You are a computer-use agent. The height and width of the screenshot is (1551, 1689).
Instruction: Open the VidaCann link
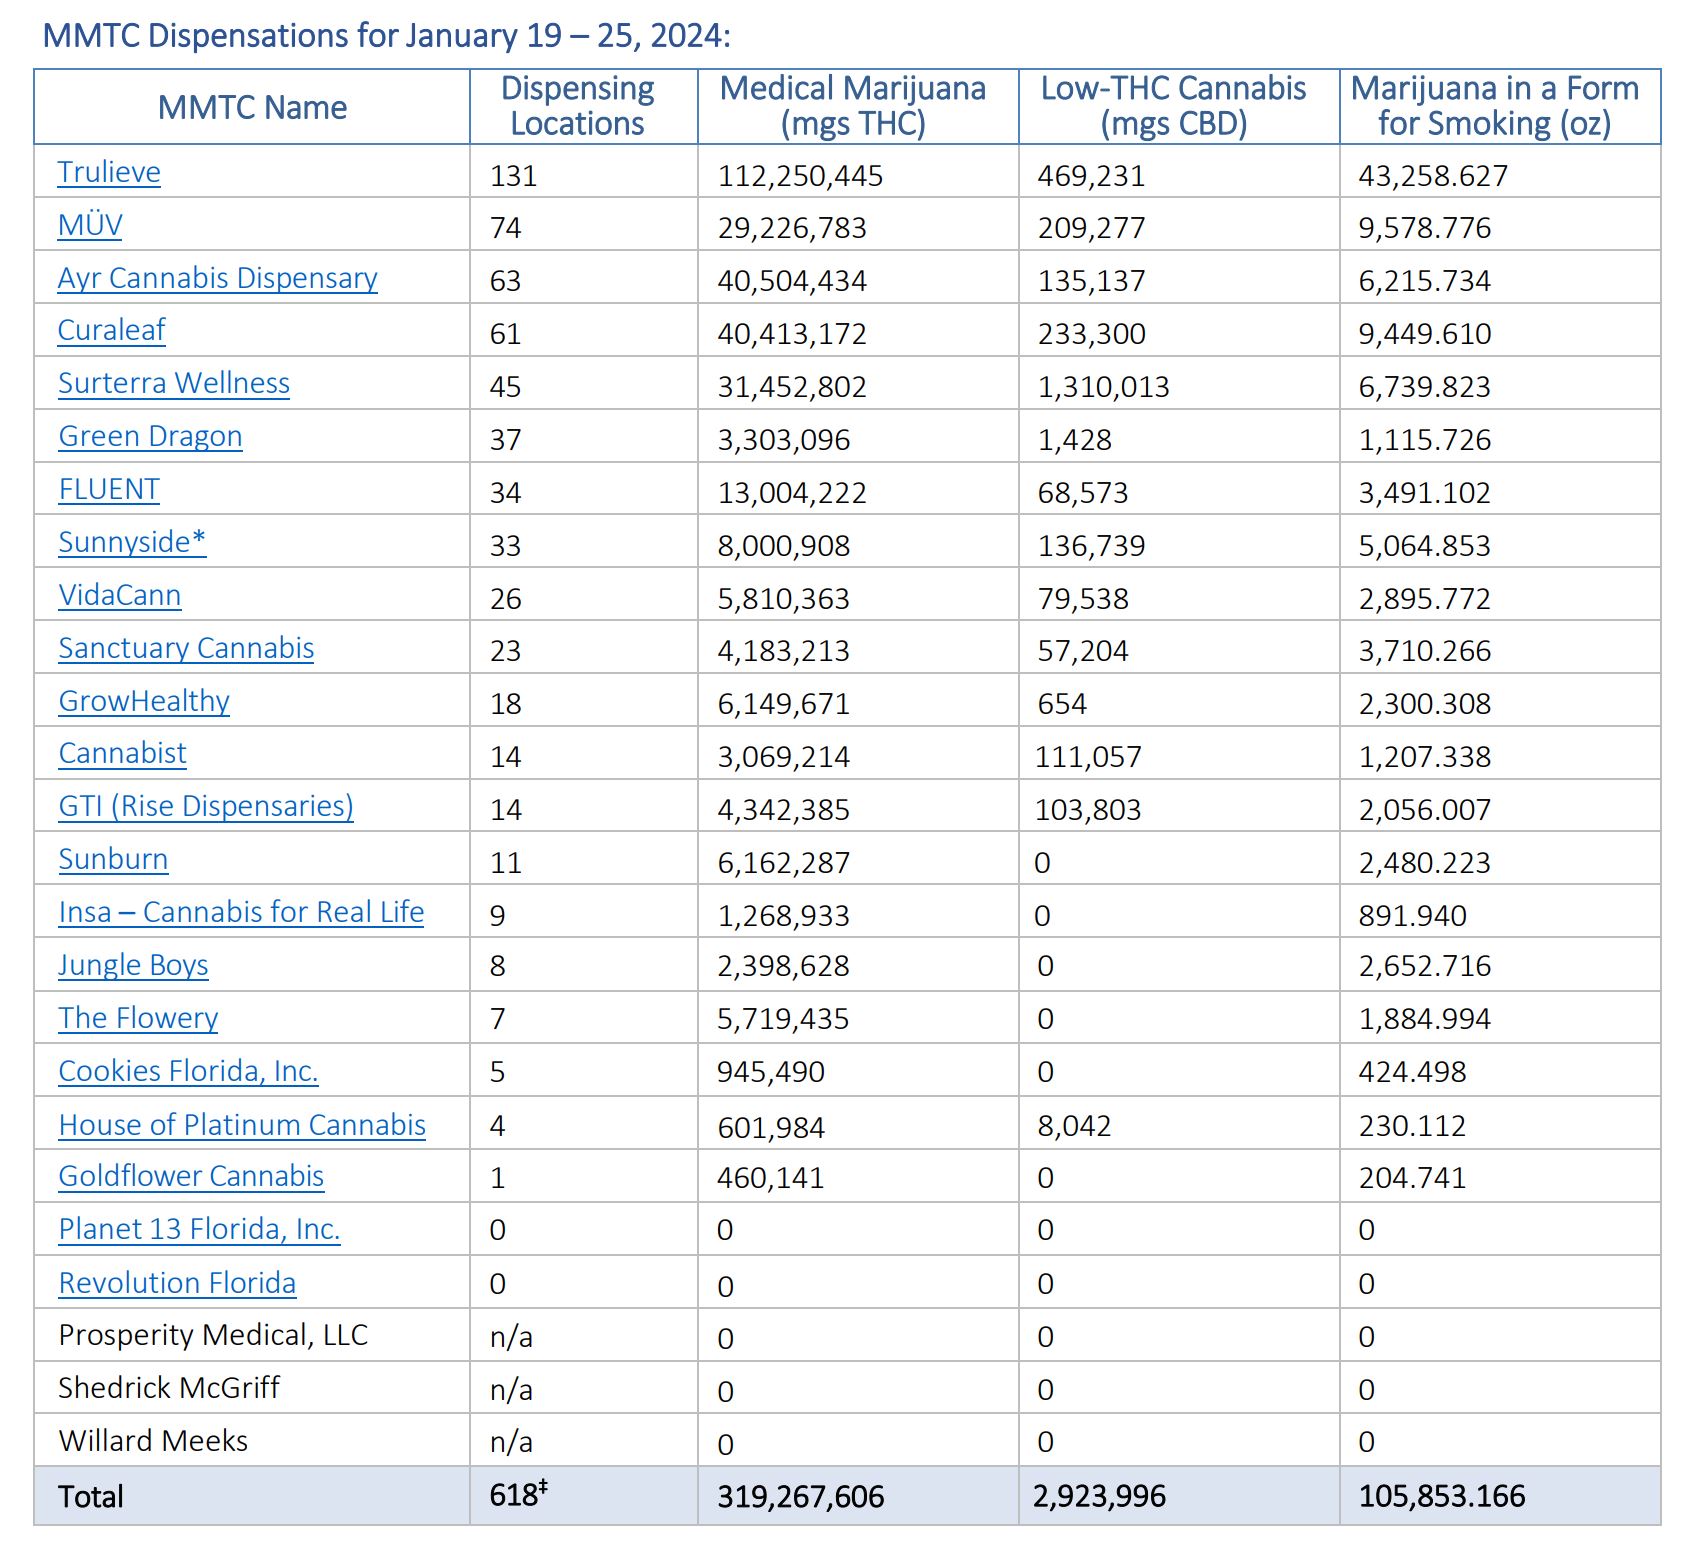pos(120,595)
